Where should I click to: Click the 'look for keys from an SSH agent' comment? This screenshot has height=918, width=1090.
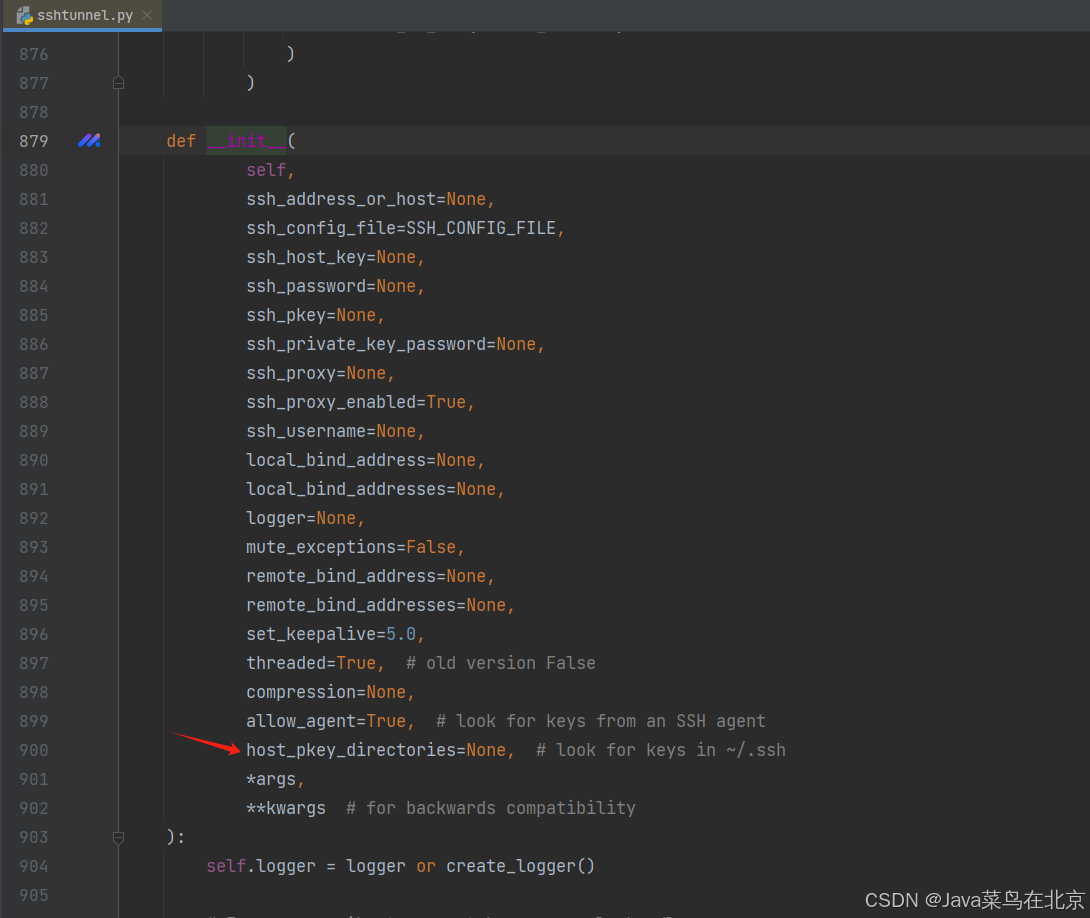pyautogui.click(x=601, y=721)
